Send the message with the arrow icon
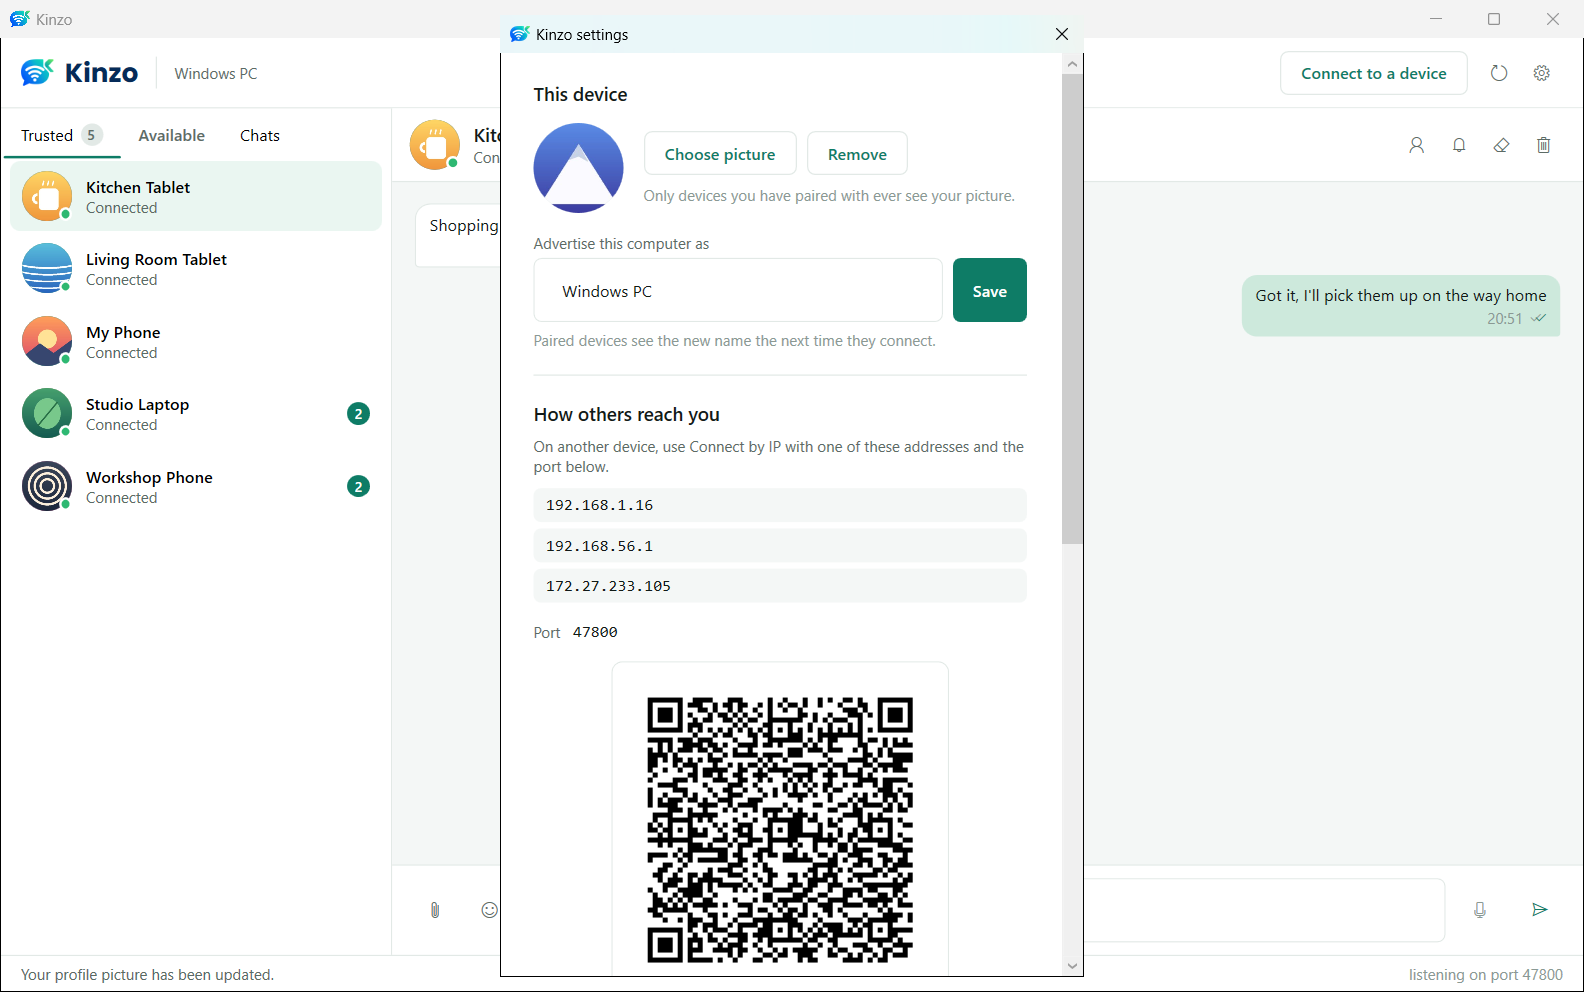 click(1540, 910)
